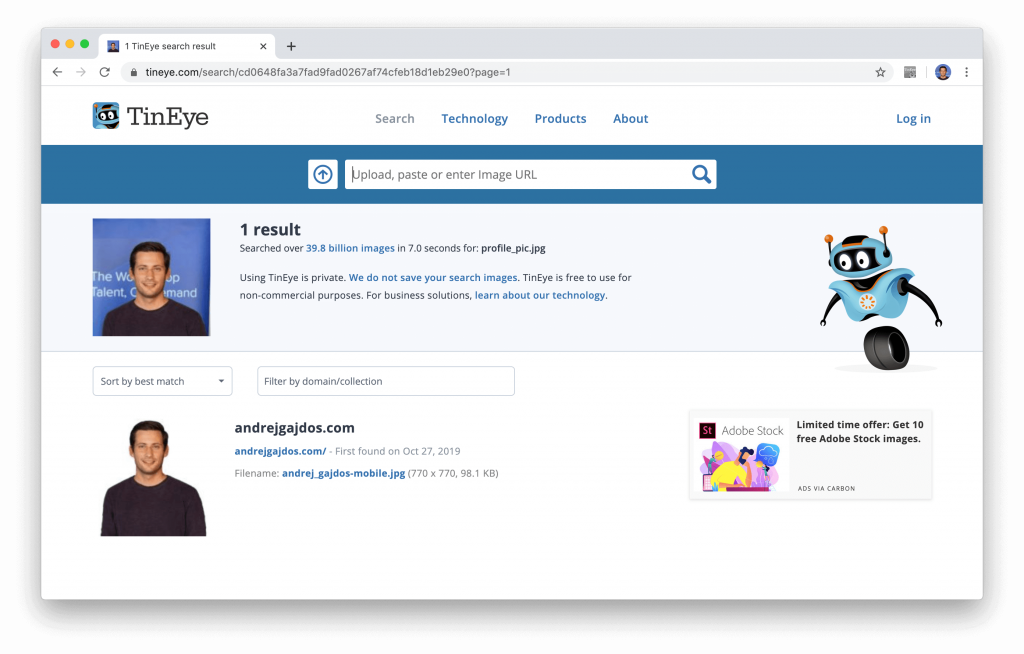Open the Sort by best match dropdown
Viewport: 1024px width, 654px height.
tap(162, 381)
